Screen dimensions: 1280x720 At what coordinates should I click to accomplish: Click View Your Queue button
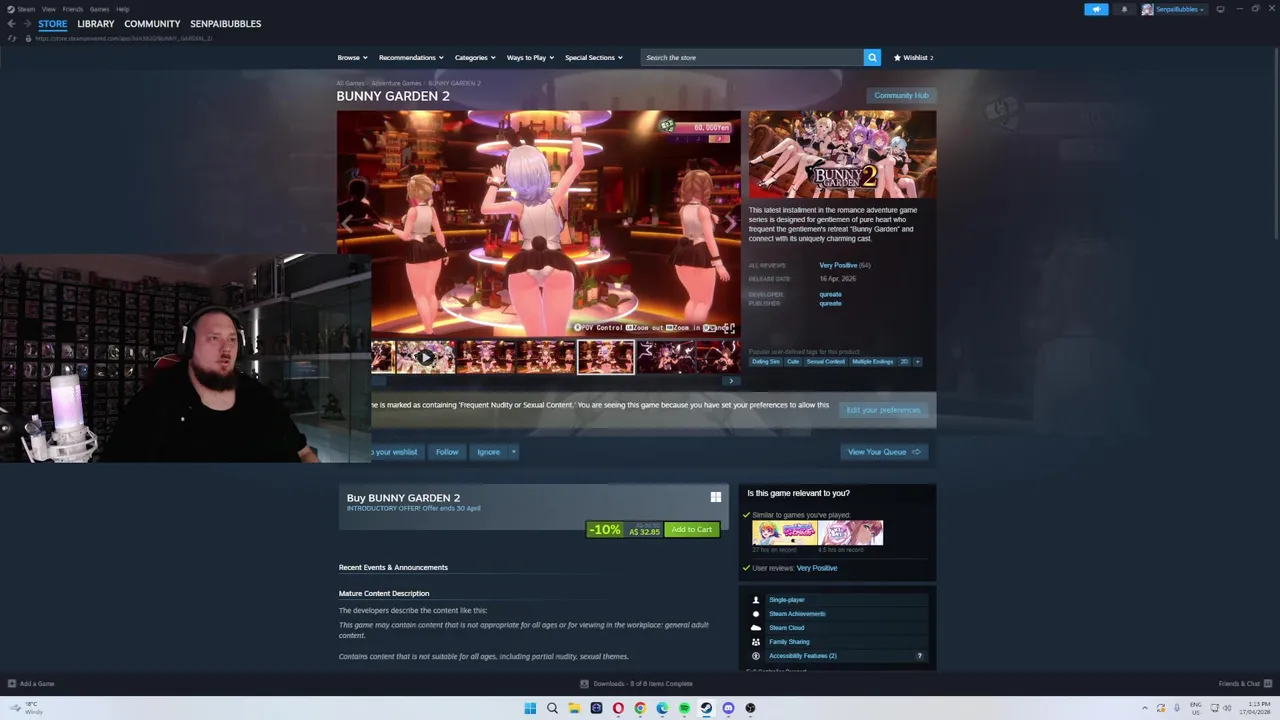coord(884,452)
